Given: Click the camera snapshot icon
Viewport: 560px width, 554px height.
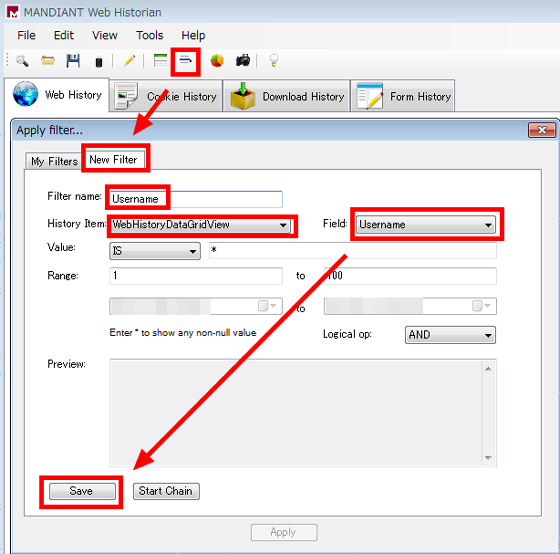Looking at the screenshot, I should [243, 61].
